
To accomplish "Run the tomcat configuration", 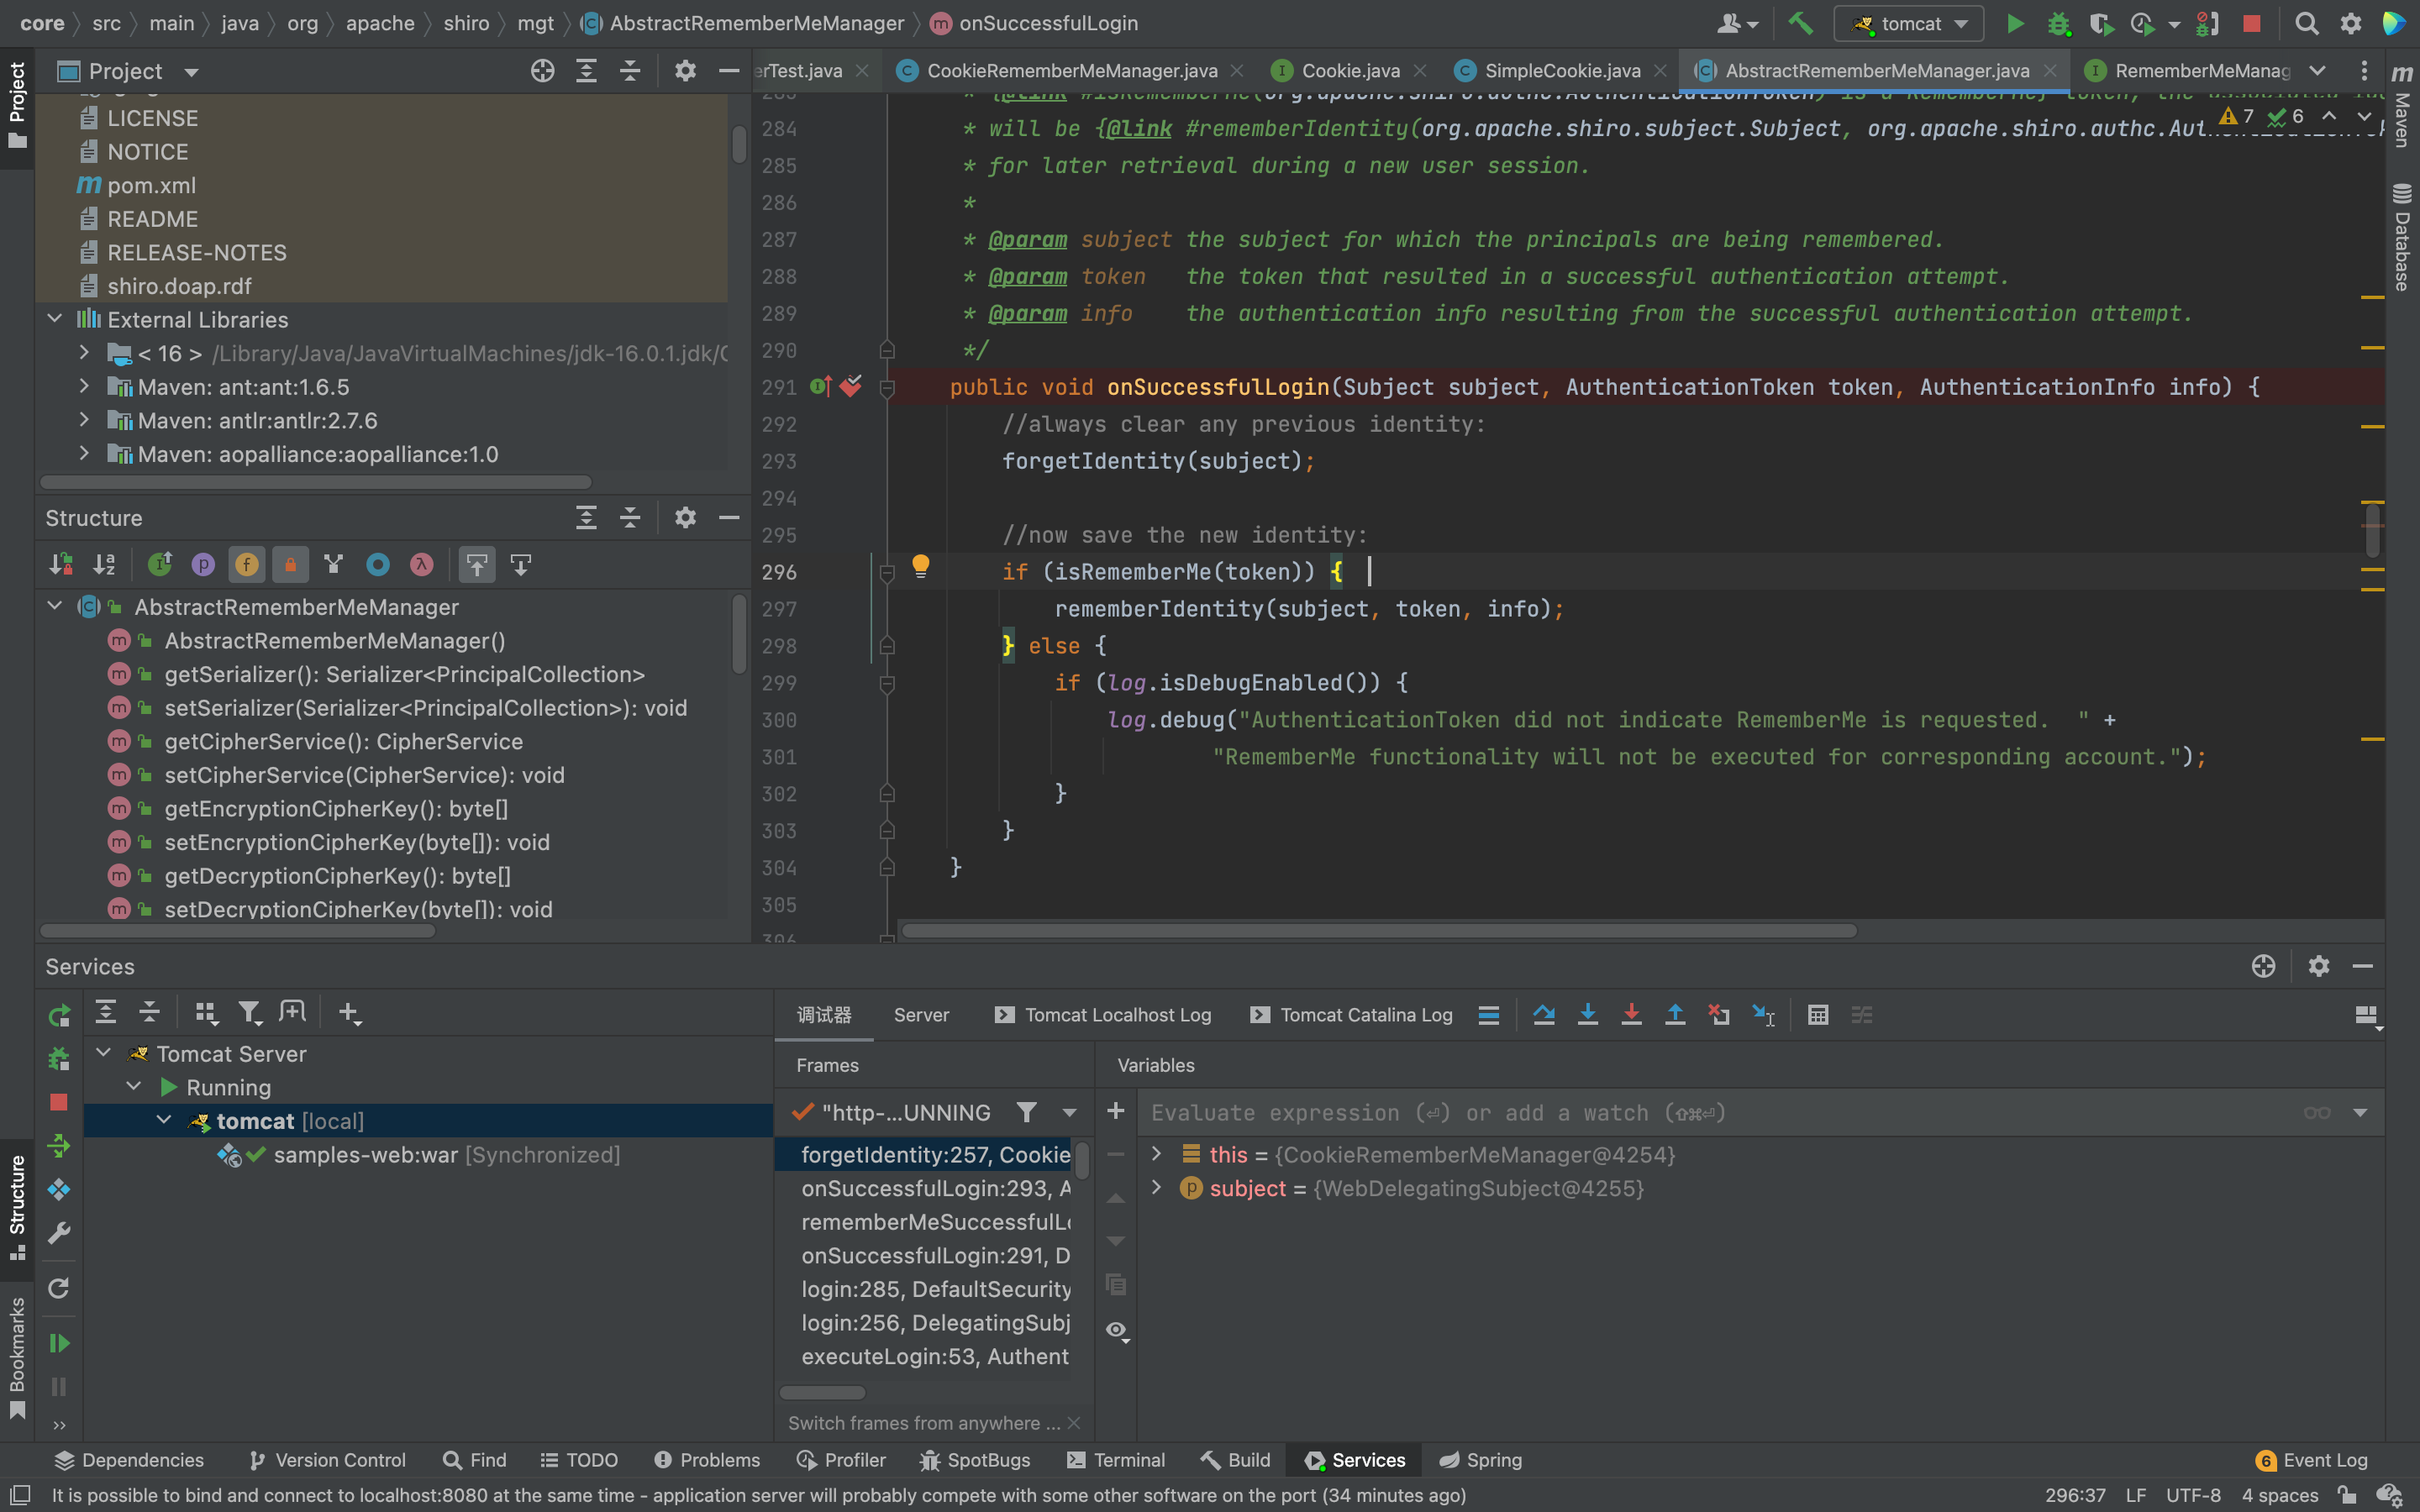I will 2015,23.
